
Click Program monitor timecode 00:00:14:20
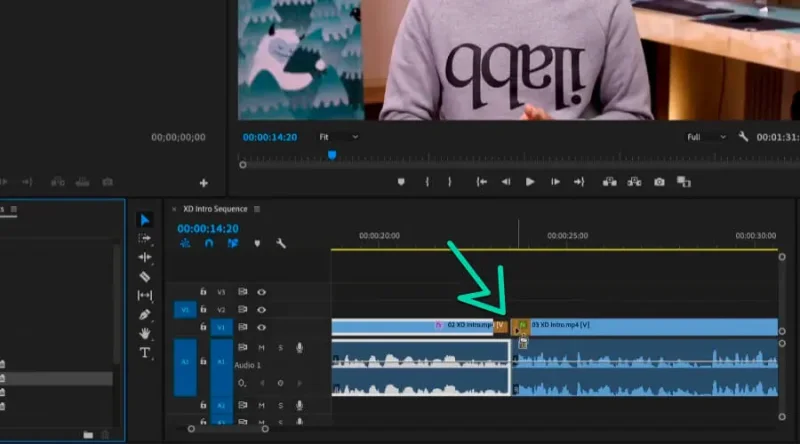(x=270, y=137)
